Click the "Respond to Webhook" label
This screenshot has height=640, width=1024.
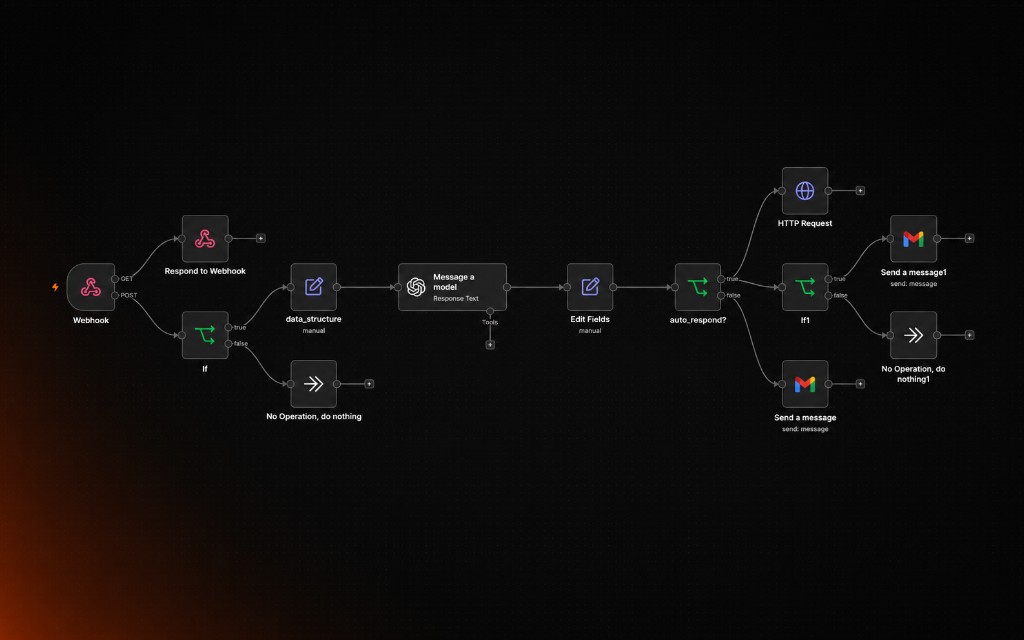point(205,271)
